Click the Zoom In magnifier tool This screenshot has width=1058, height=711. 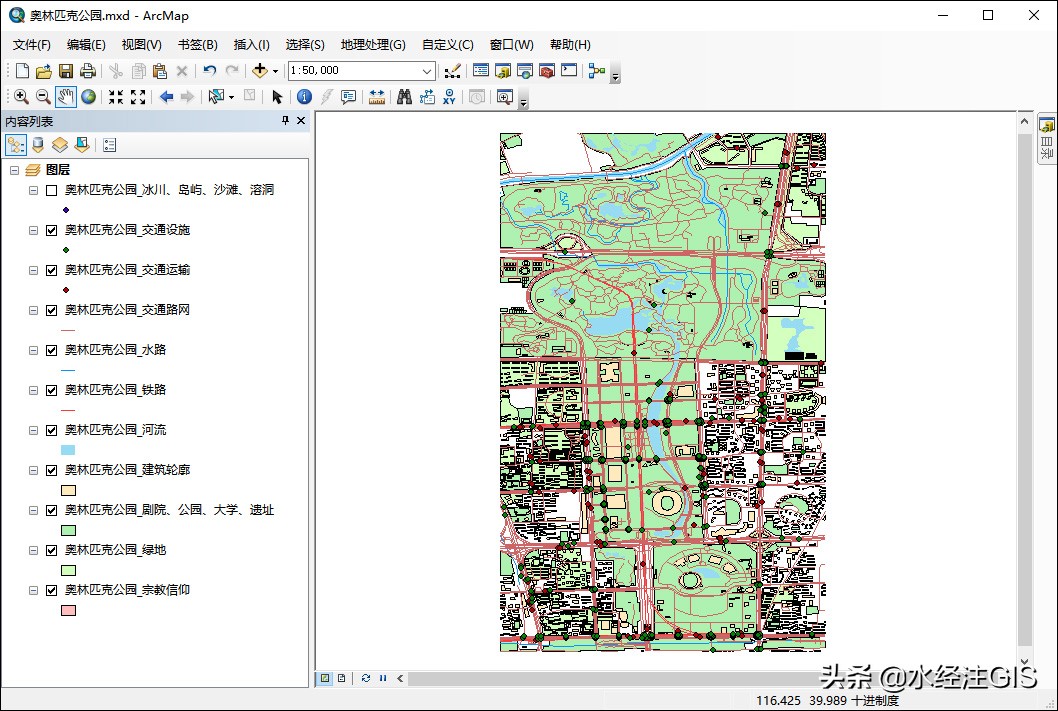pyautogui.click(x=21, y=97)
